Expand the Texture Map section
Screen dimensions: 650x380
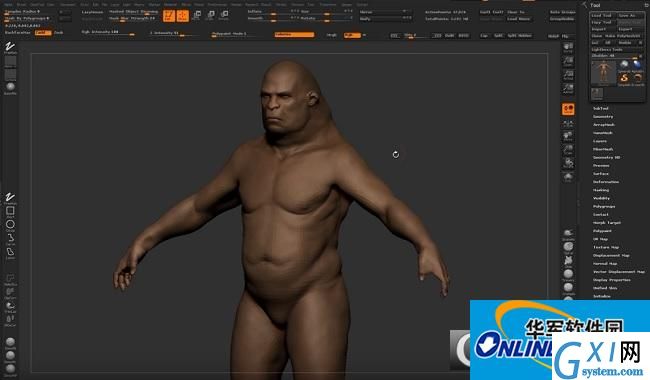pyautogui.click(x=606, y=247)
